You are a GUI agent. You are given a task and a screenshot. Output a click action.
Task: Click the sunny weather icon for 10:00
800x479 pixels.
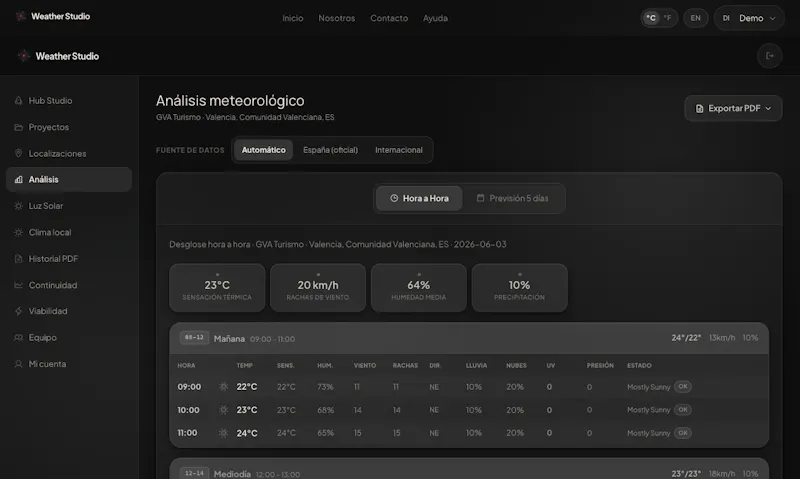223,410
